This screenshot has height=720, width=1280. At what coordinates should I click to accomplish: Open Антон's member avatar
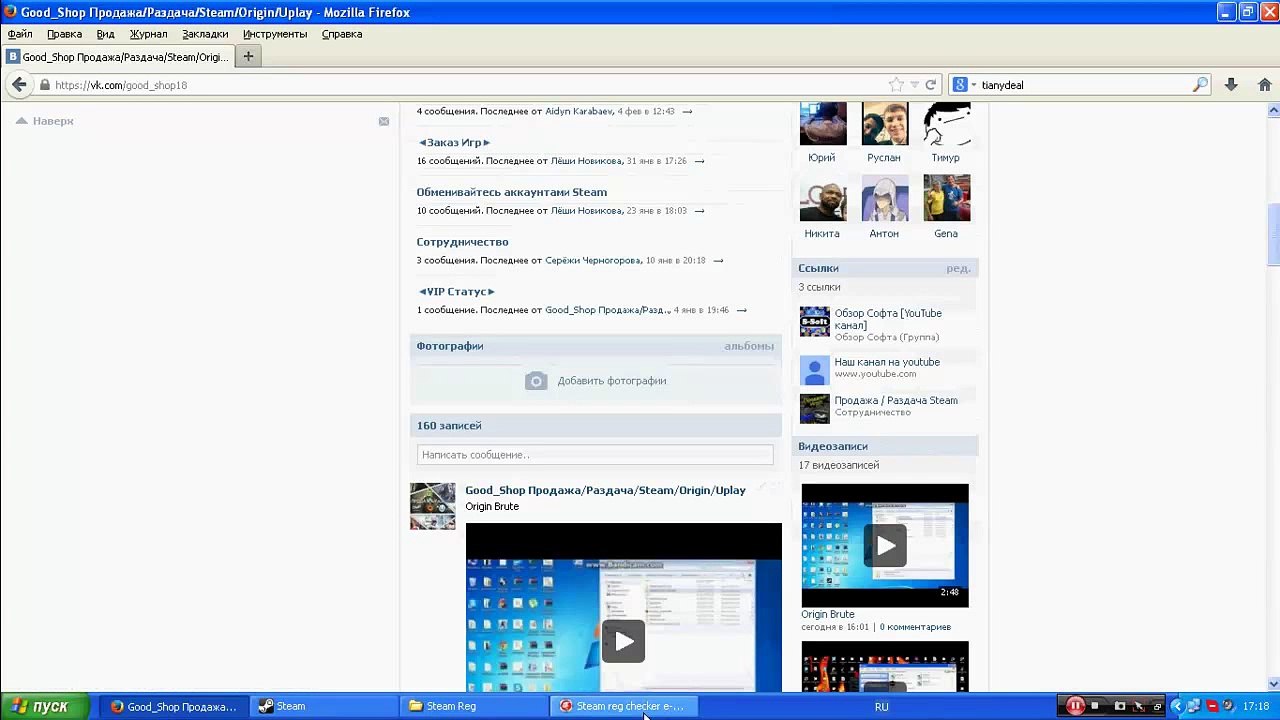coord(885,198)
